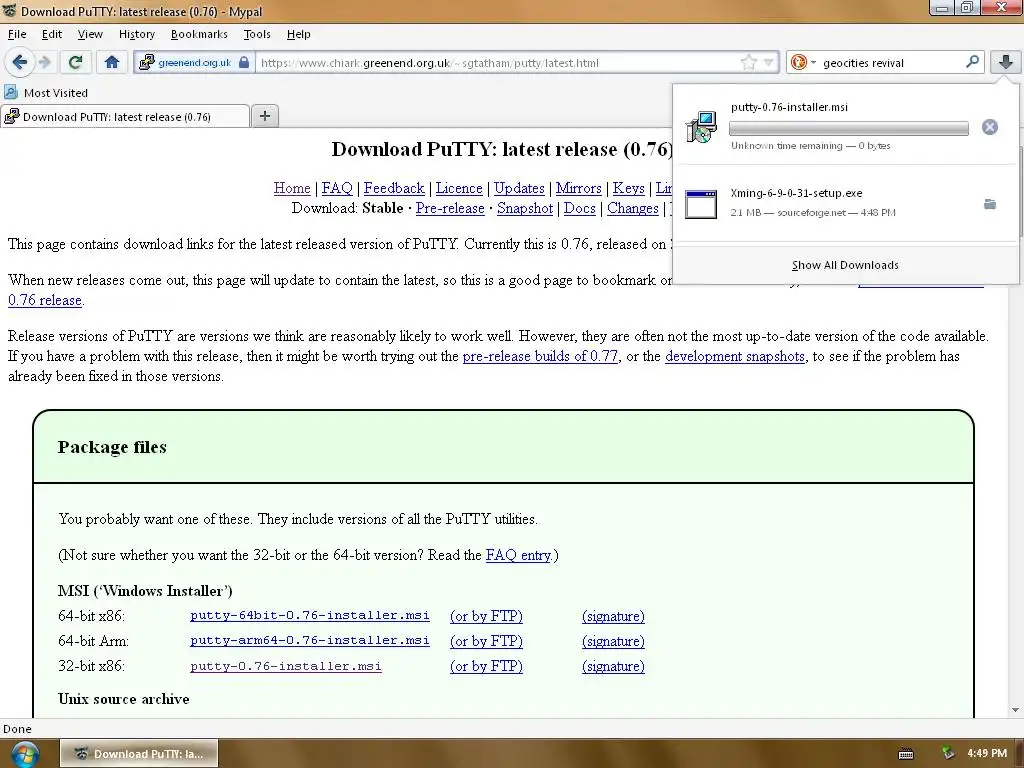Screen dimensions: 1024x768
Task: Open the Docs link
Action: pos(580,208)
